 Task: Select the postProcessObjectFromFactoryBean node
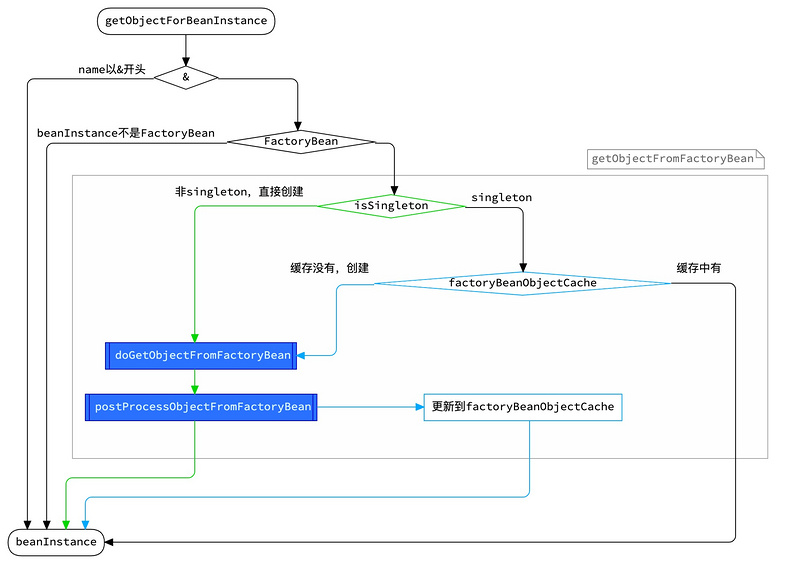click(202, 407)
